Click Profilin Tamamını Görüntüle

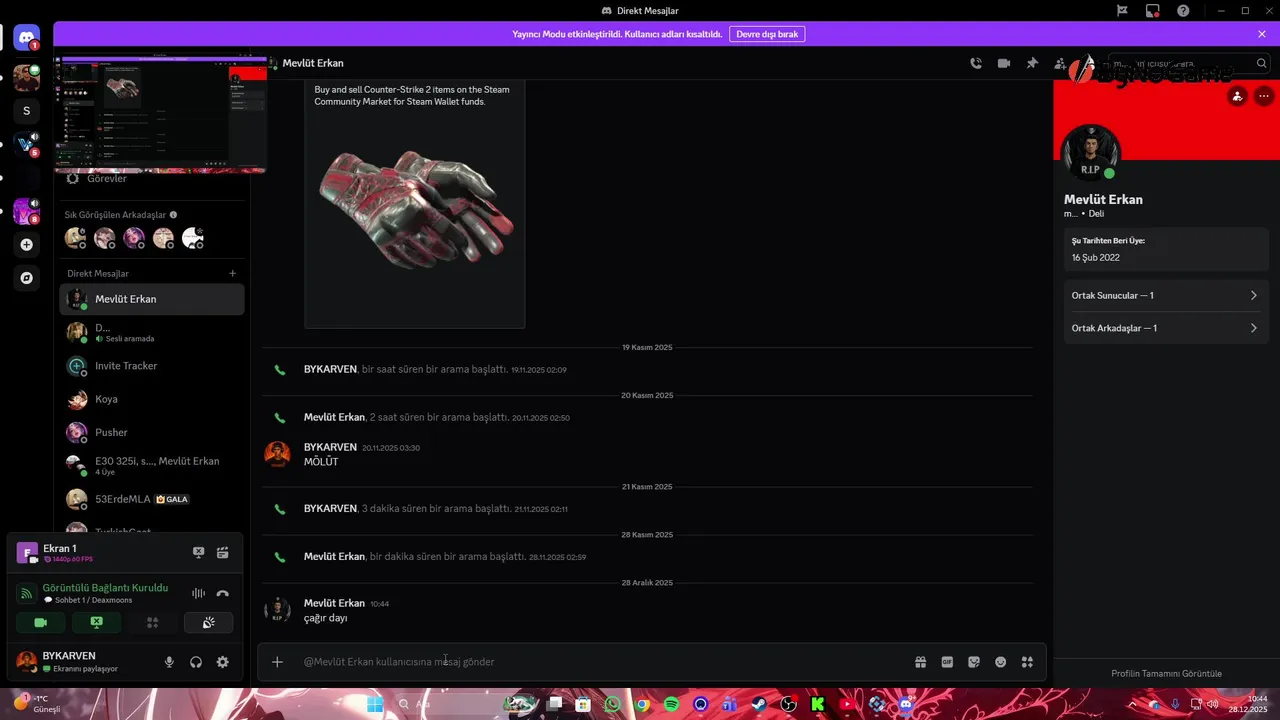tap(1166, 673)
